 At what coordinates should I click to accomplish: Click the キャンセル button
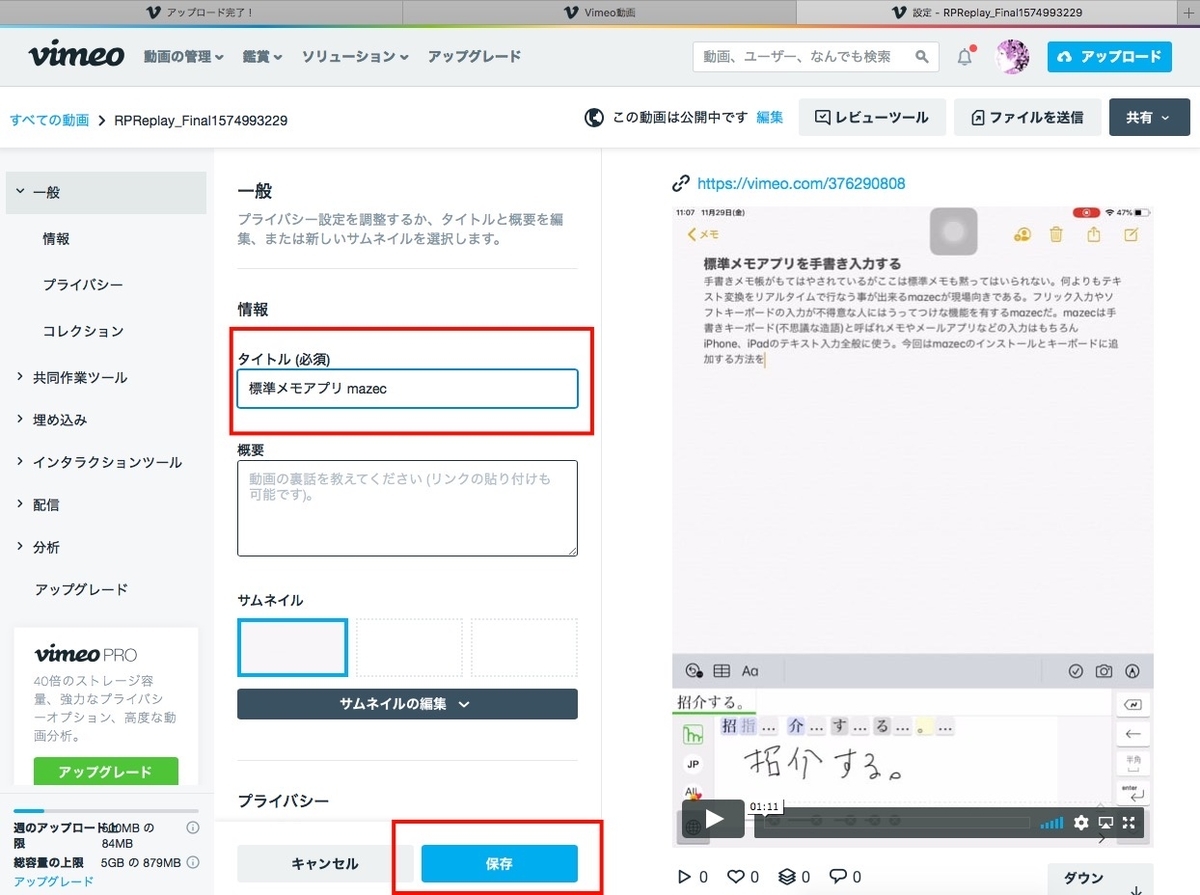coord(325,864)
